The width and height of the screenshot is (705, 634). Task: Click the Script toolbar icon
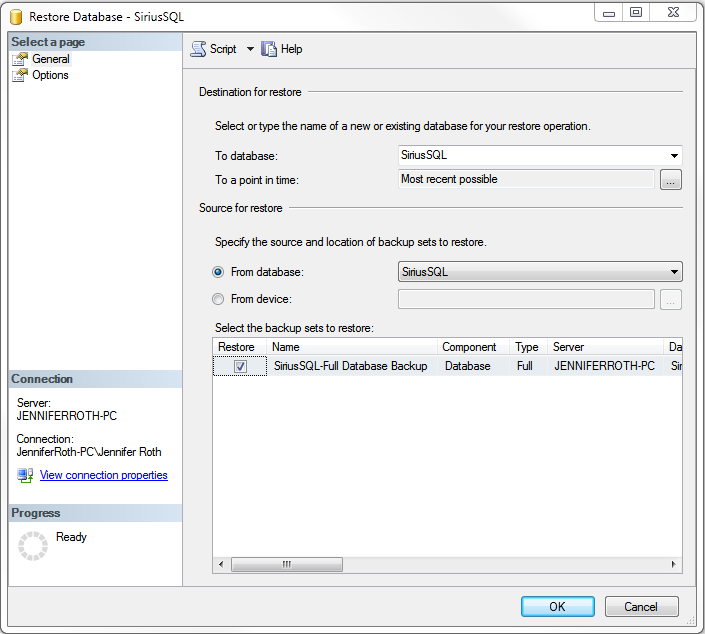point(198,49)
